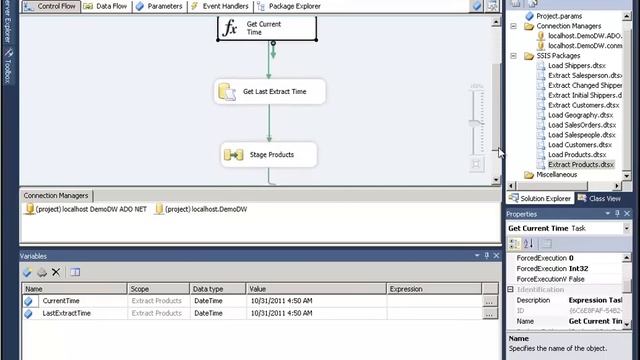Open the Parameters tab
This screenshot has width=640, height=360.
[x=159, y=6]
